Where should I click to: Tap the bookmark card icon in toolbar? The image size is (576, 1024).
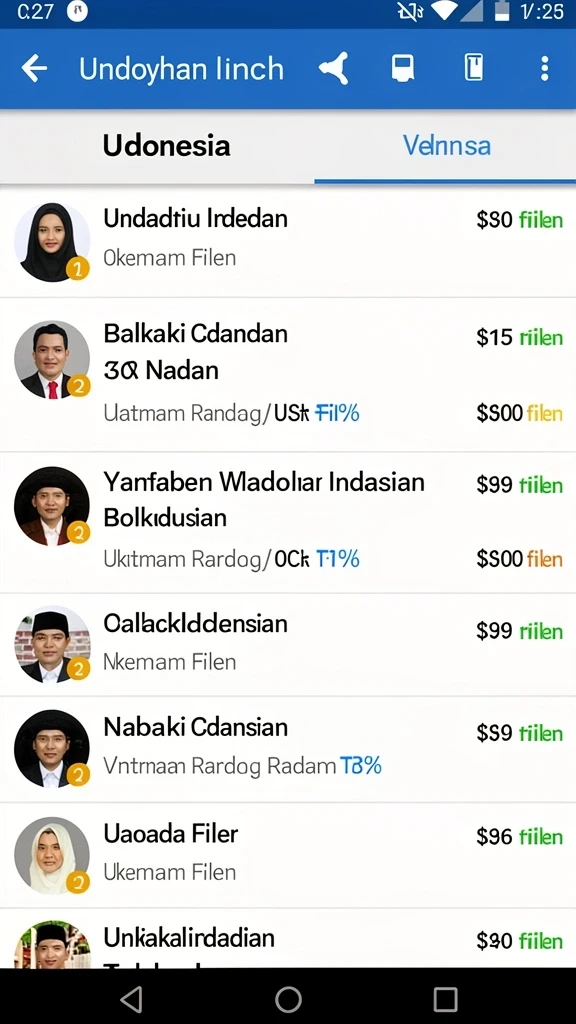pos(474,69)
